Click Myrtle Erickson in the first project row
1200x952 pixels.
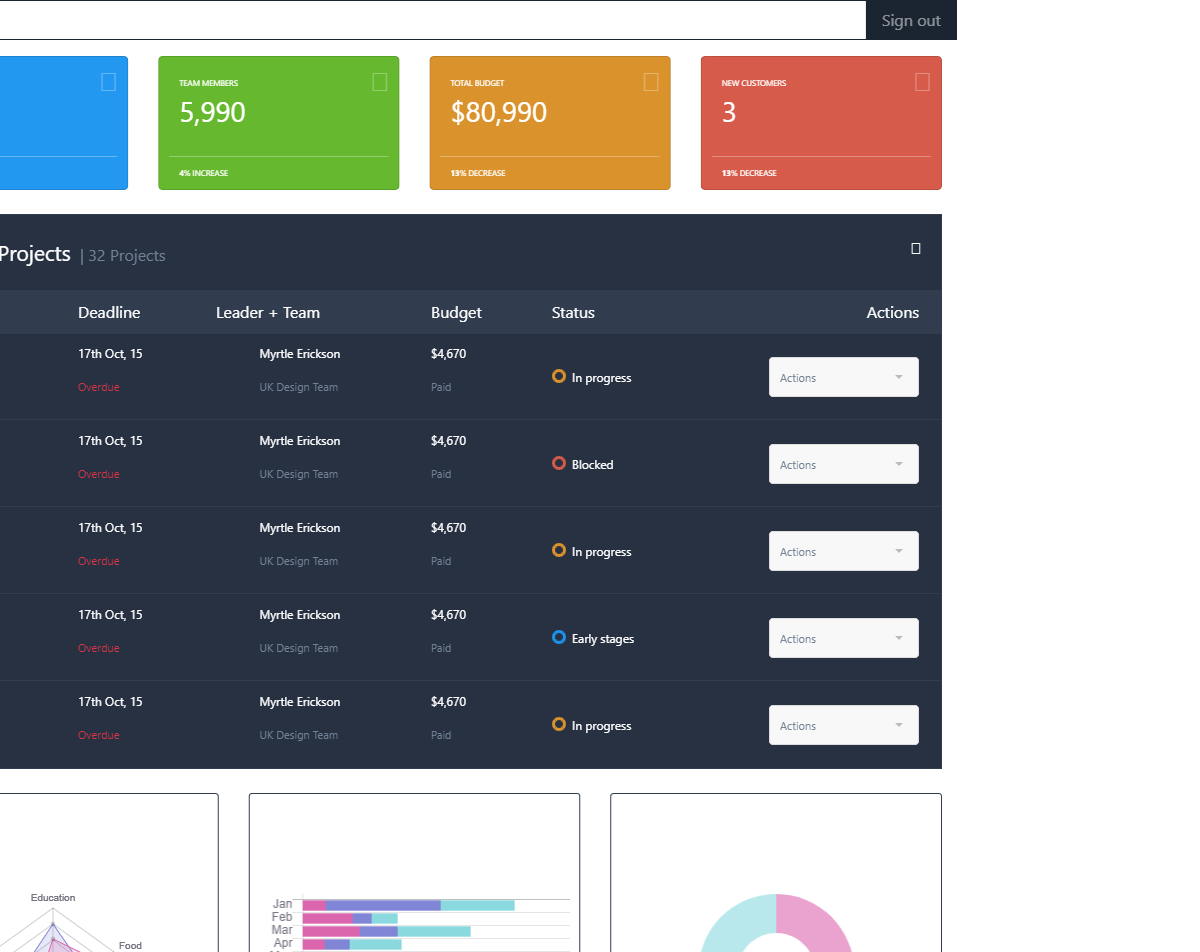coord(299,354)
